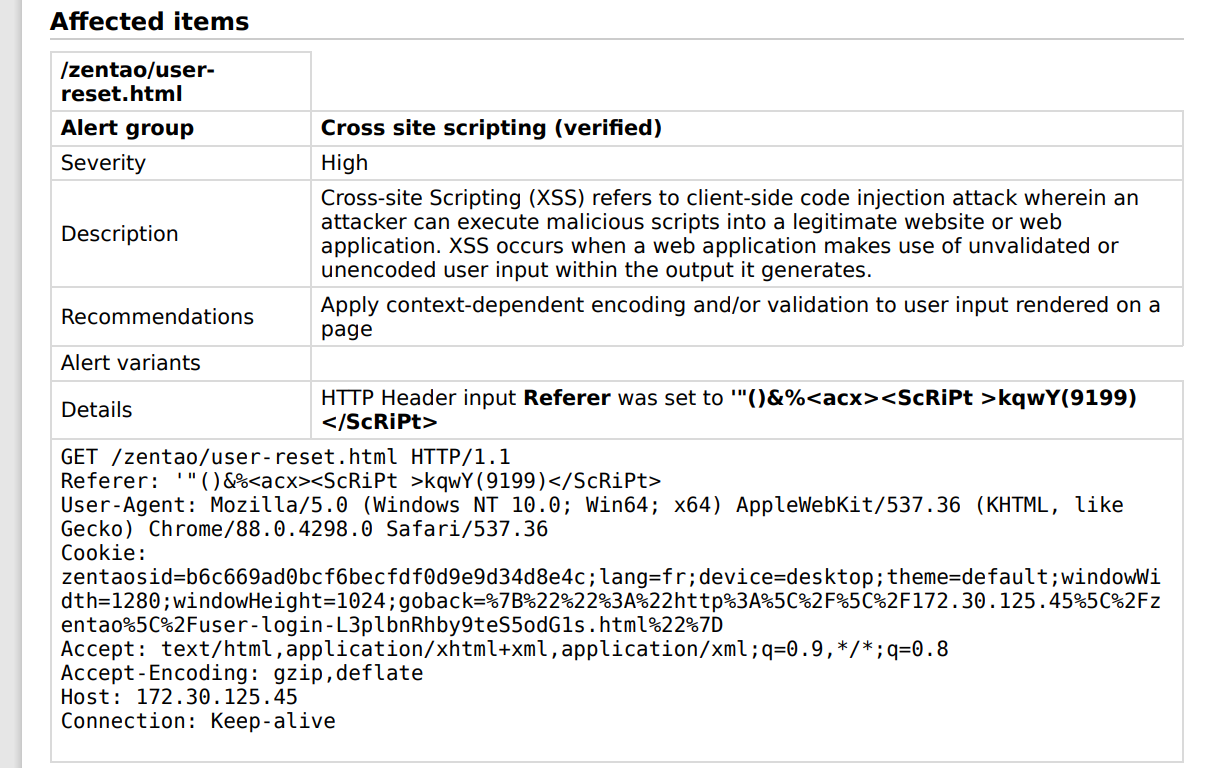Screen dimensions: 1209x768
Task: Click the "Cookie:" header label
Action: point(104,553)
